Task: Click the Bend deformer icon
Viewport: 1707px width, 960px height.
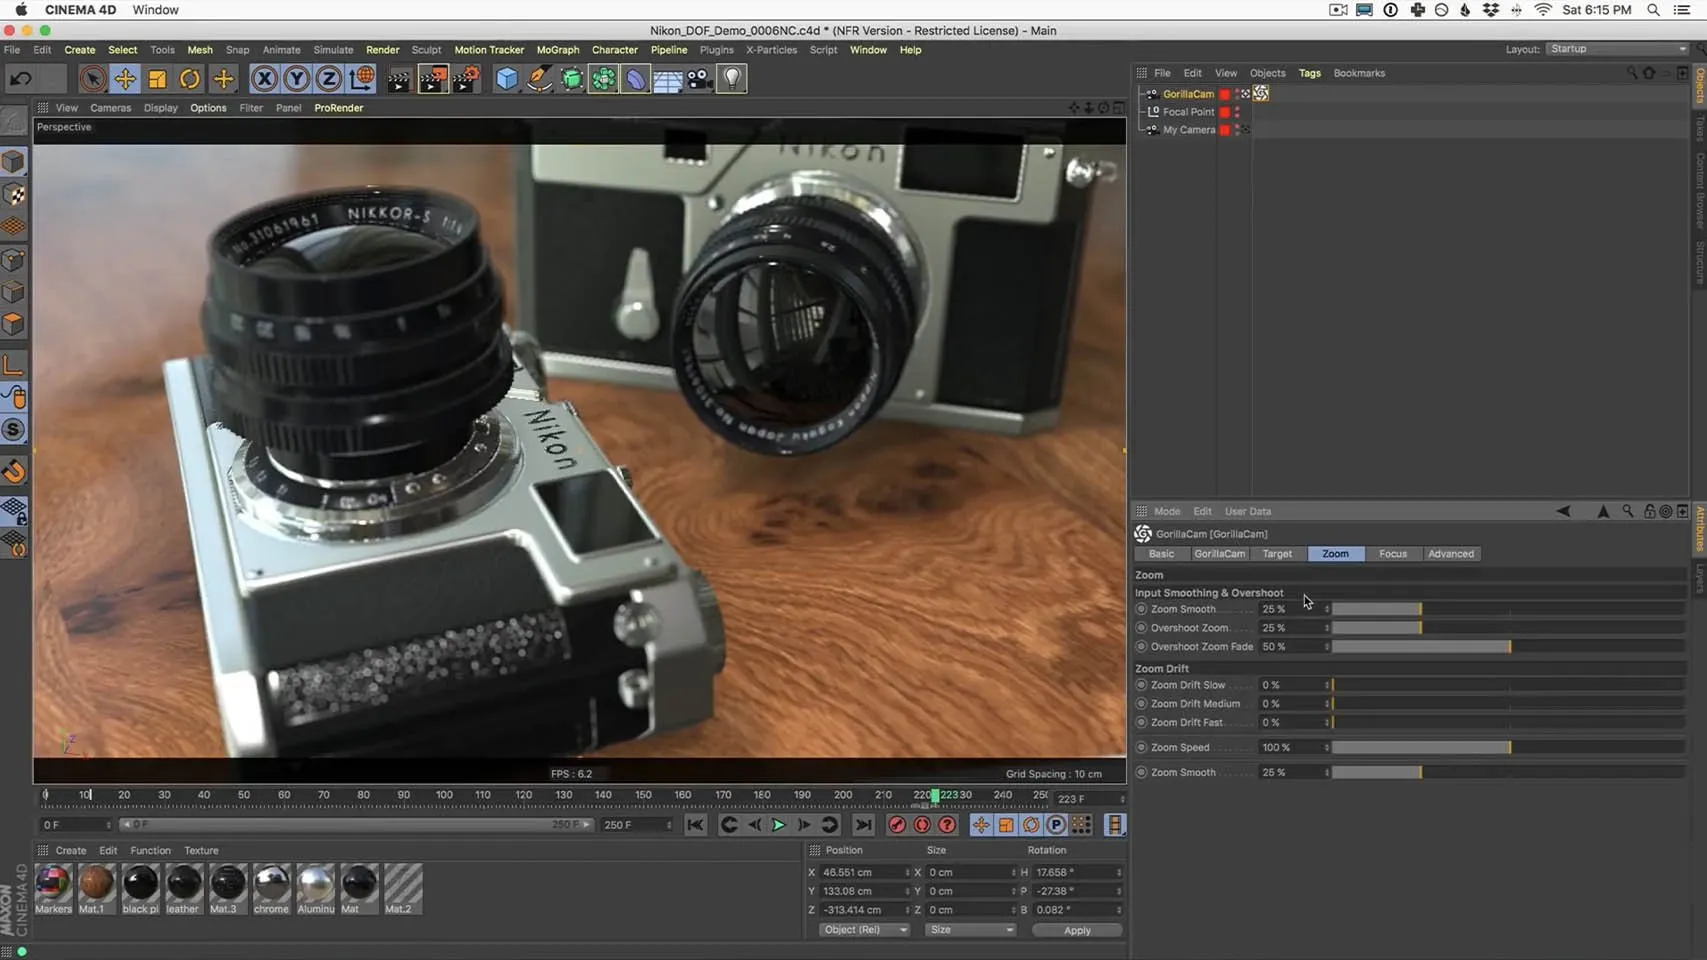Action: [x=635, y=78]
